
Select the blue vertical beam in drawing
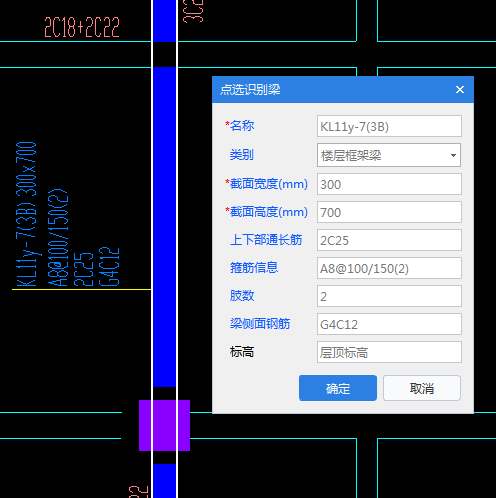(x=164, y=227)
